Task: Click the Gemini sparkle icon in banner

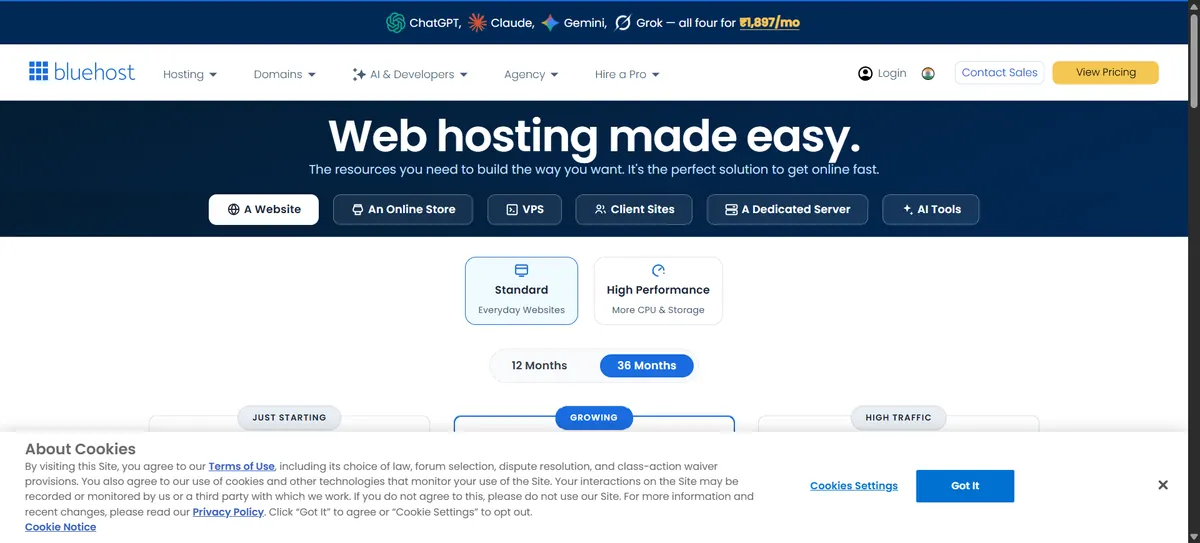Action: pos(550,22)
